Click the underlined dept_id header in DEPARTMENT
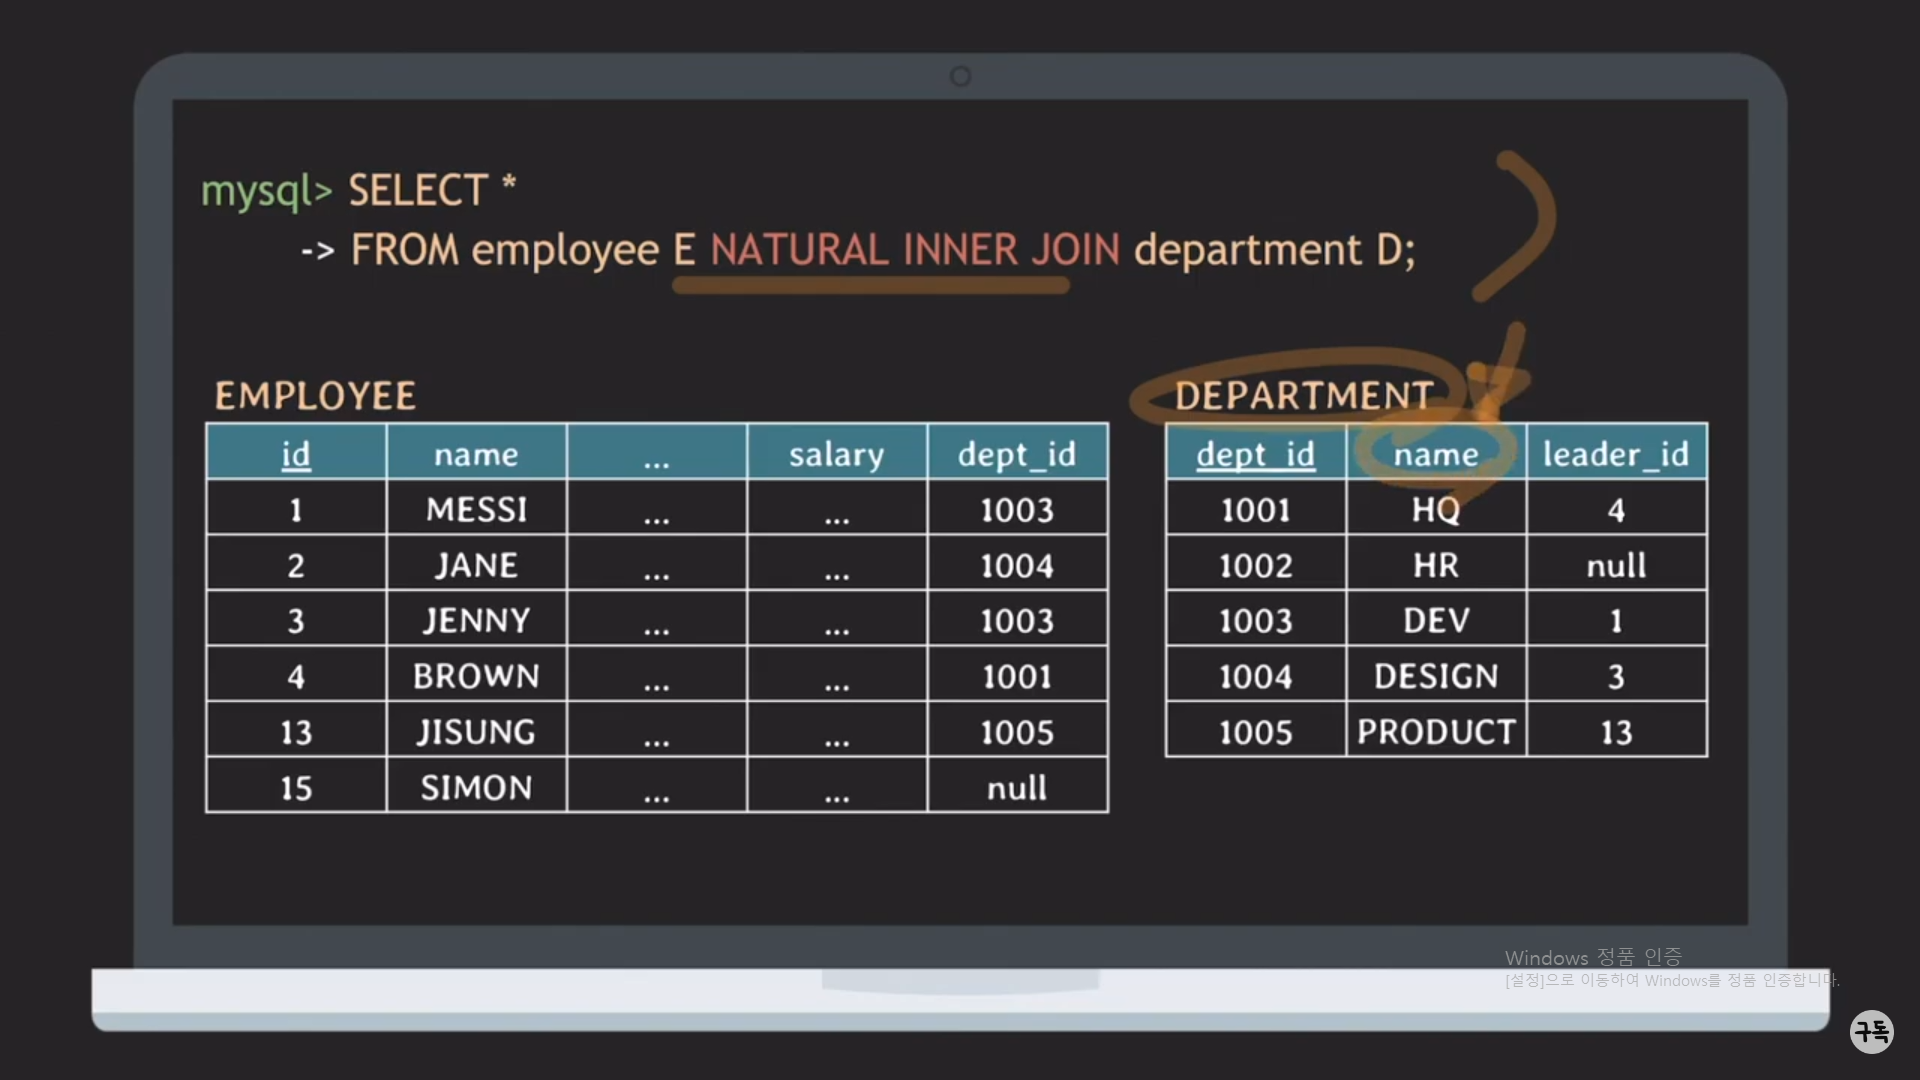 1255,454
